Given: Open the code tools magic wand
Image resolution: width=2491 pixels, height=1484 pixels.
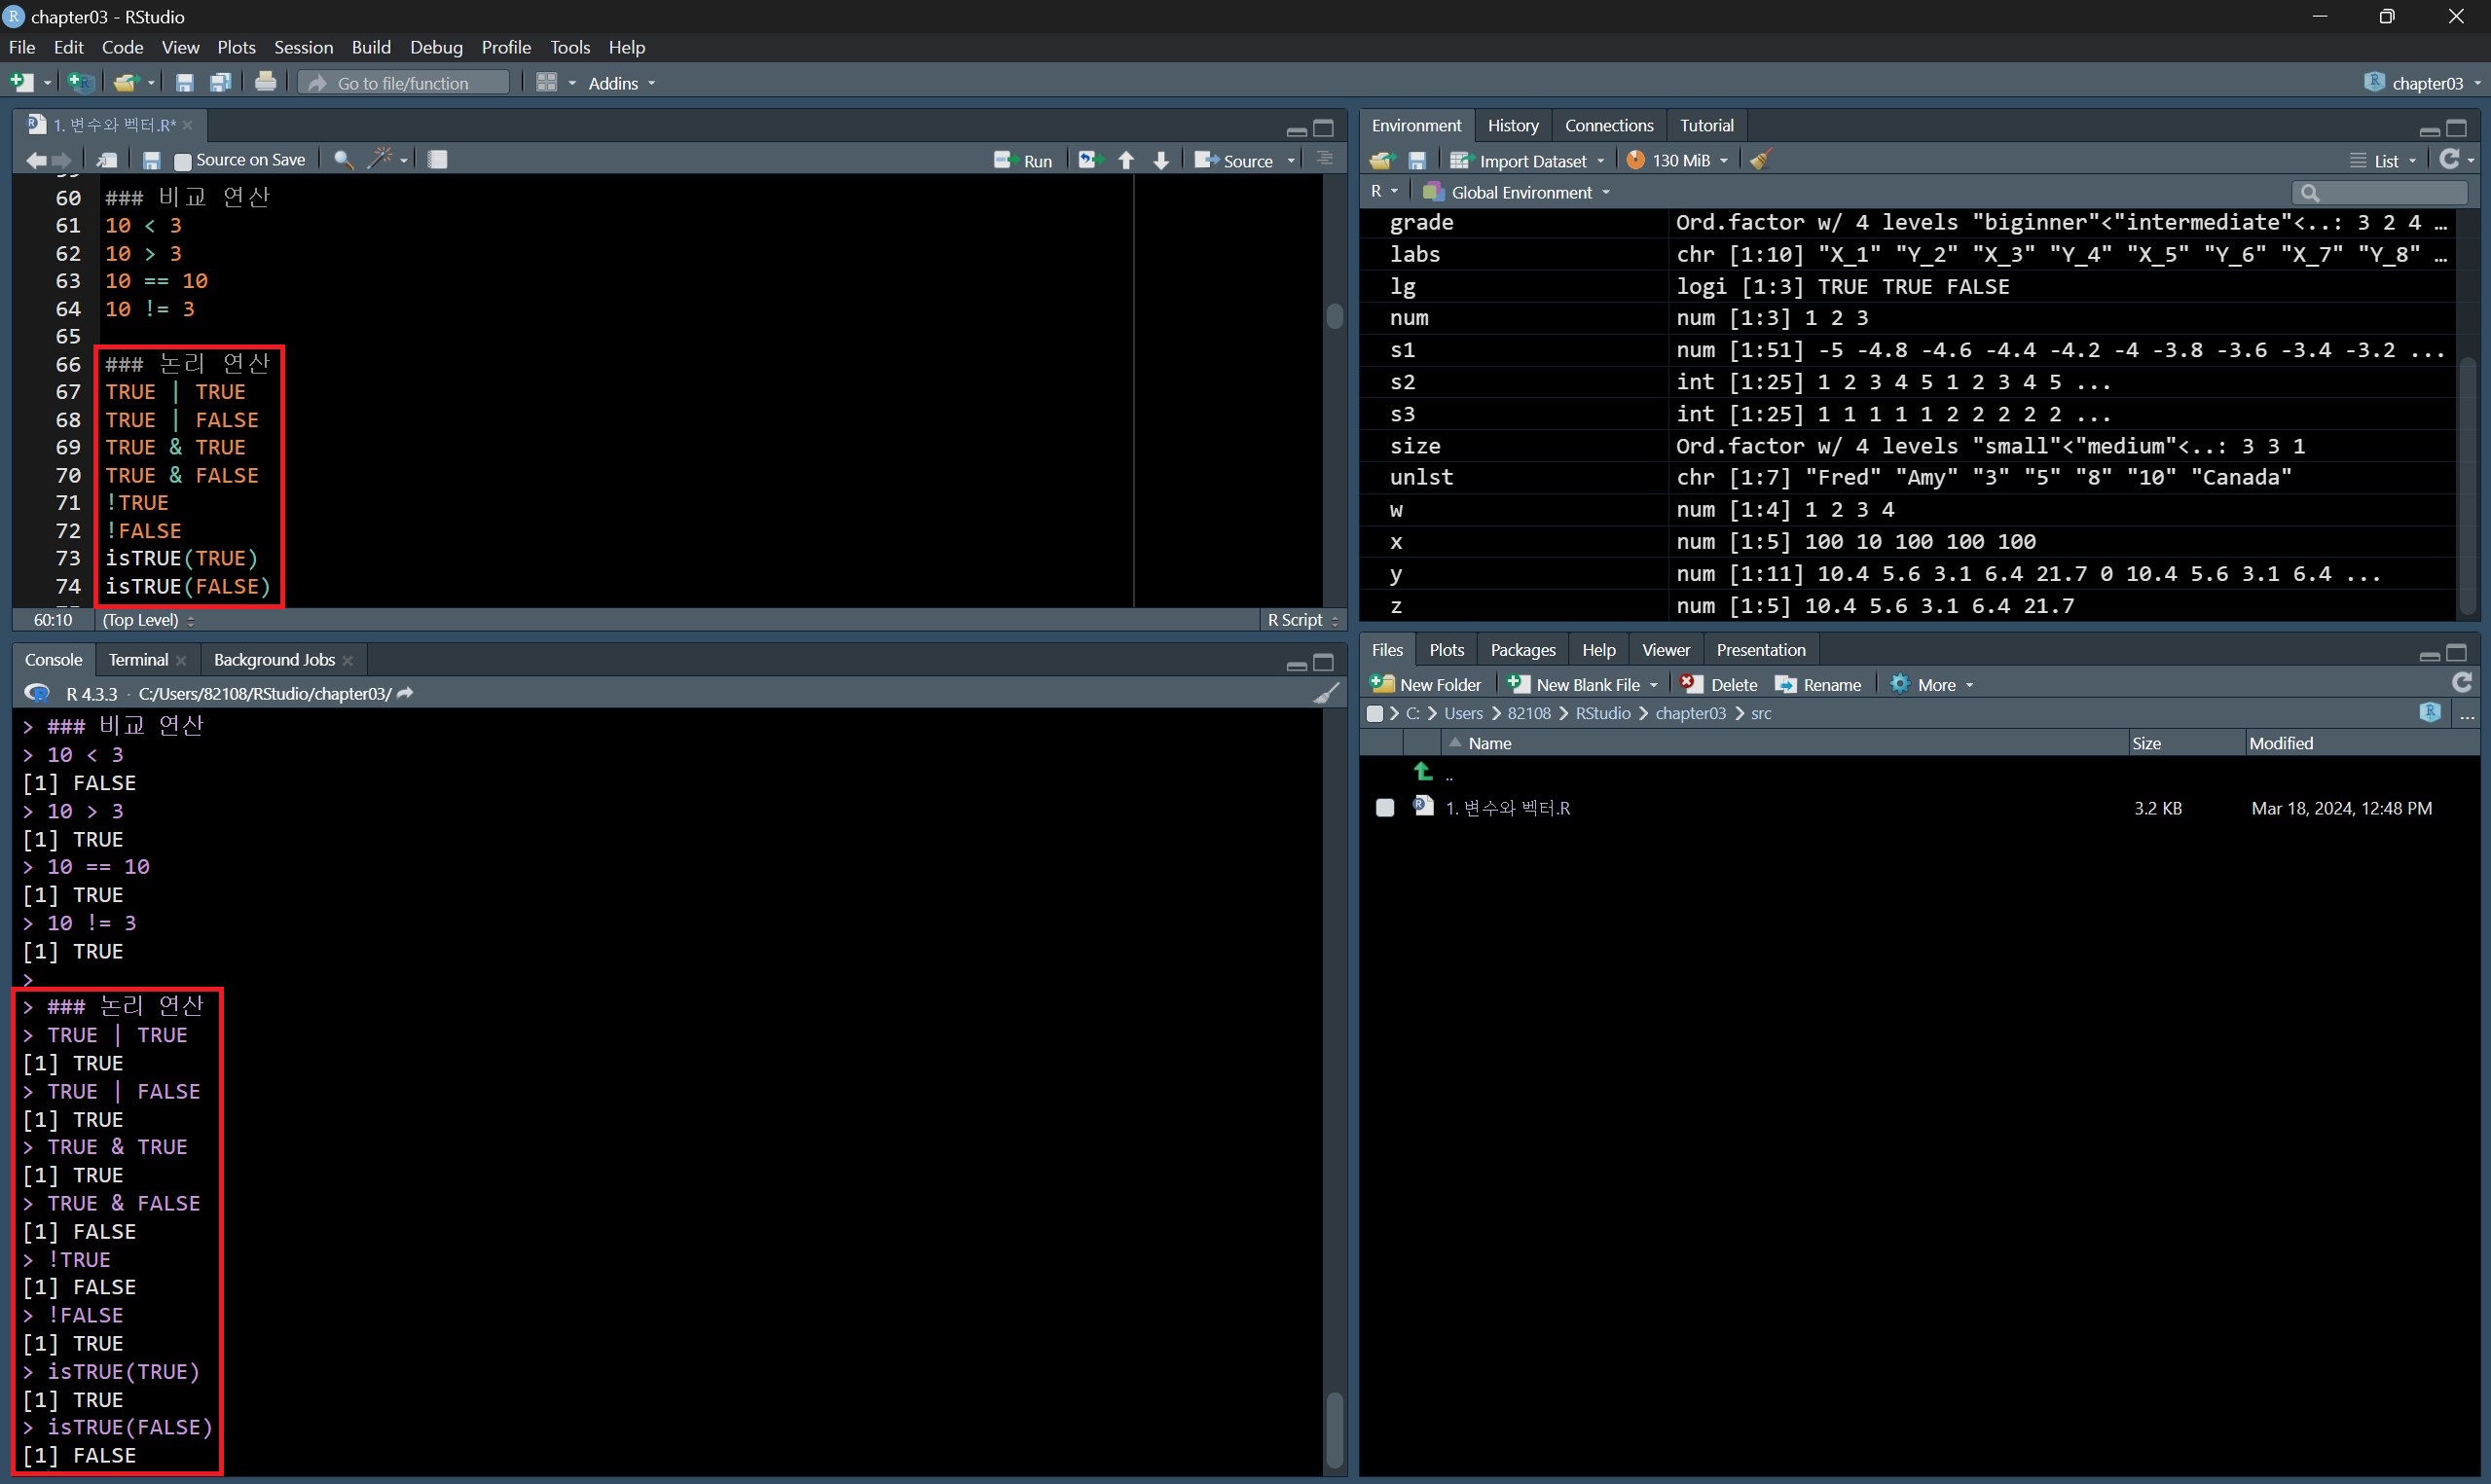Looking at the screenshot, I should tap(380, 160).
